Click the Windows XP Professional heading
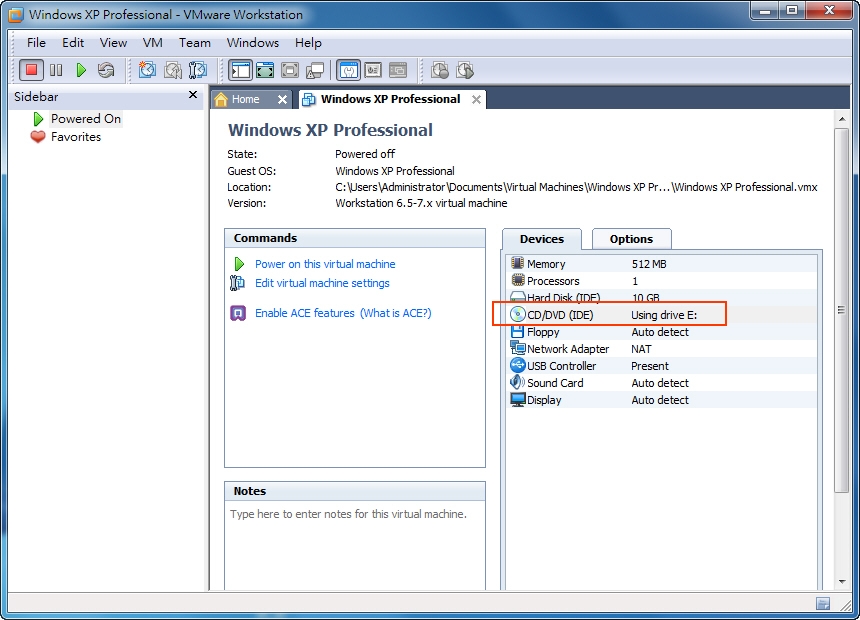The width and height of the screenshot is (860, 620). 330,130
